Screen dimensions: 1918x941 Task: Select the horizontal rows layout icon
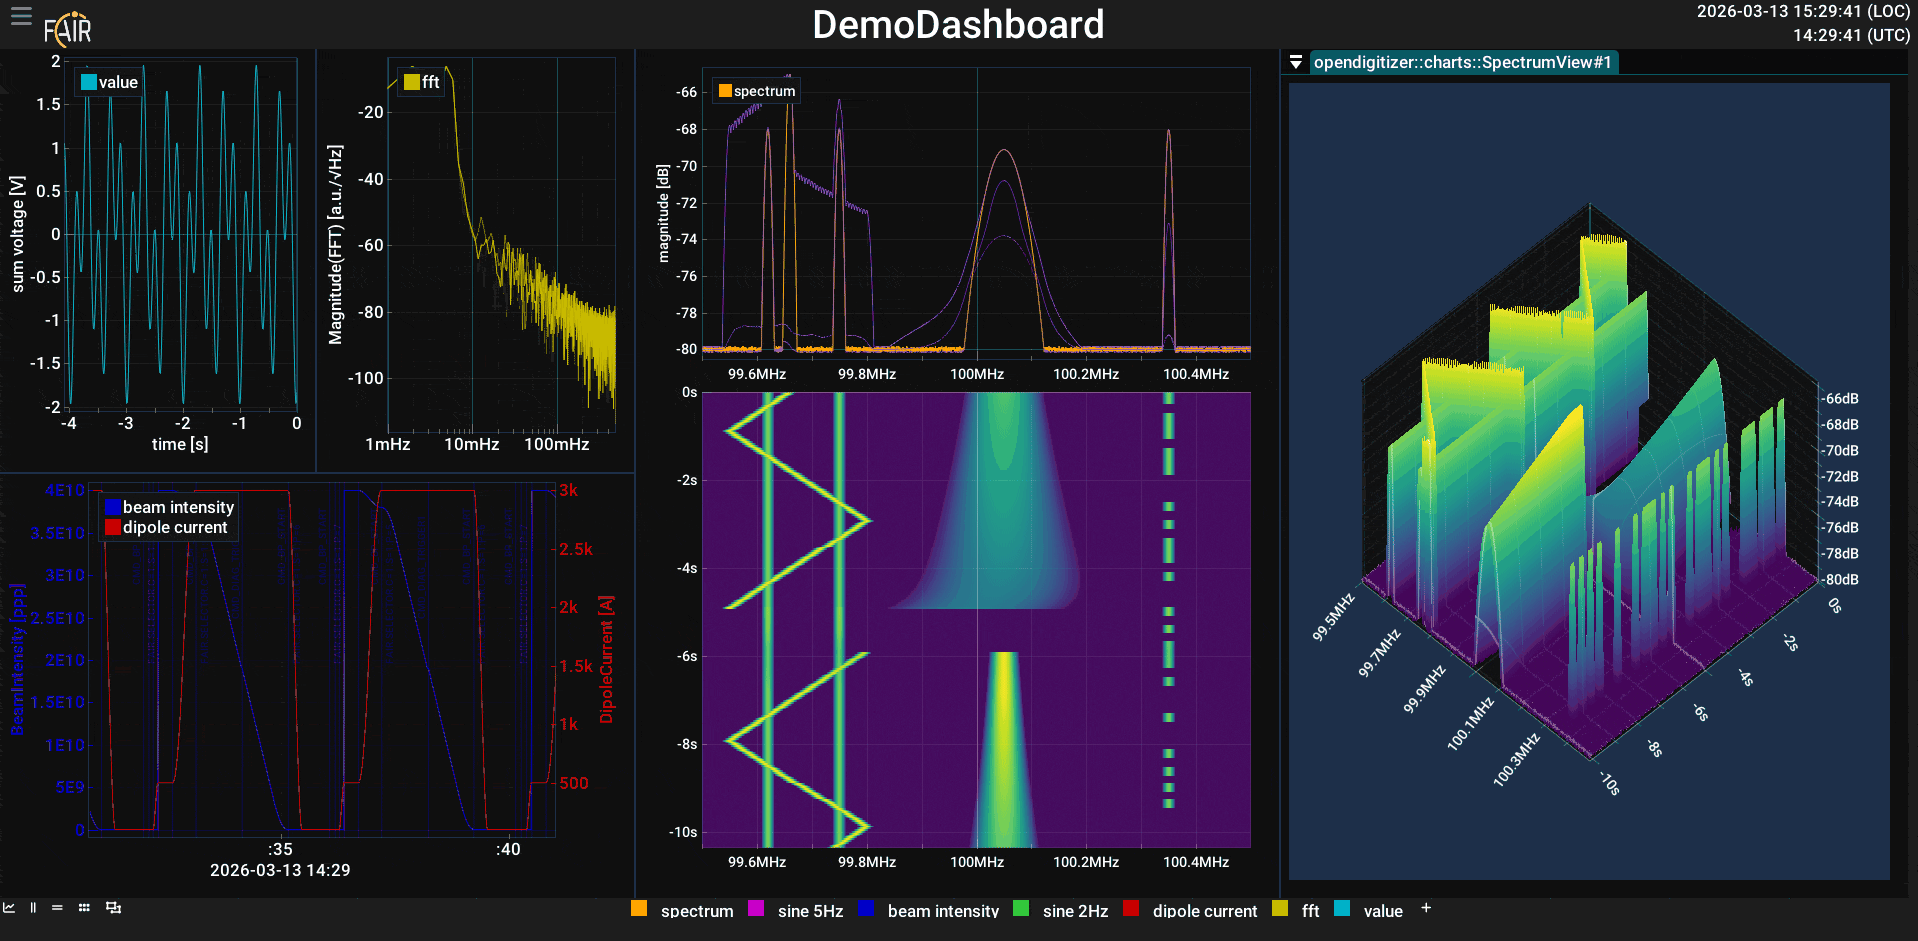(57, 908)
